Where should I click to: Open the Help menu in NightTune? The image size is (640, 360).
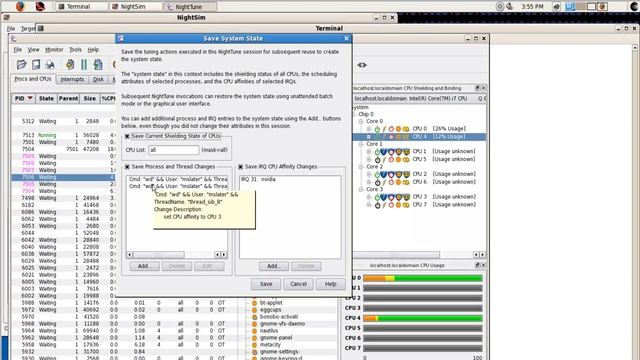[93, 50]
